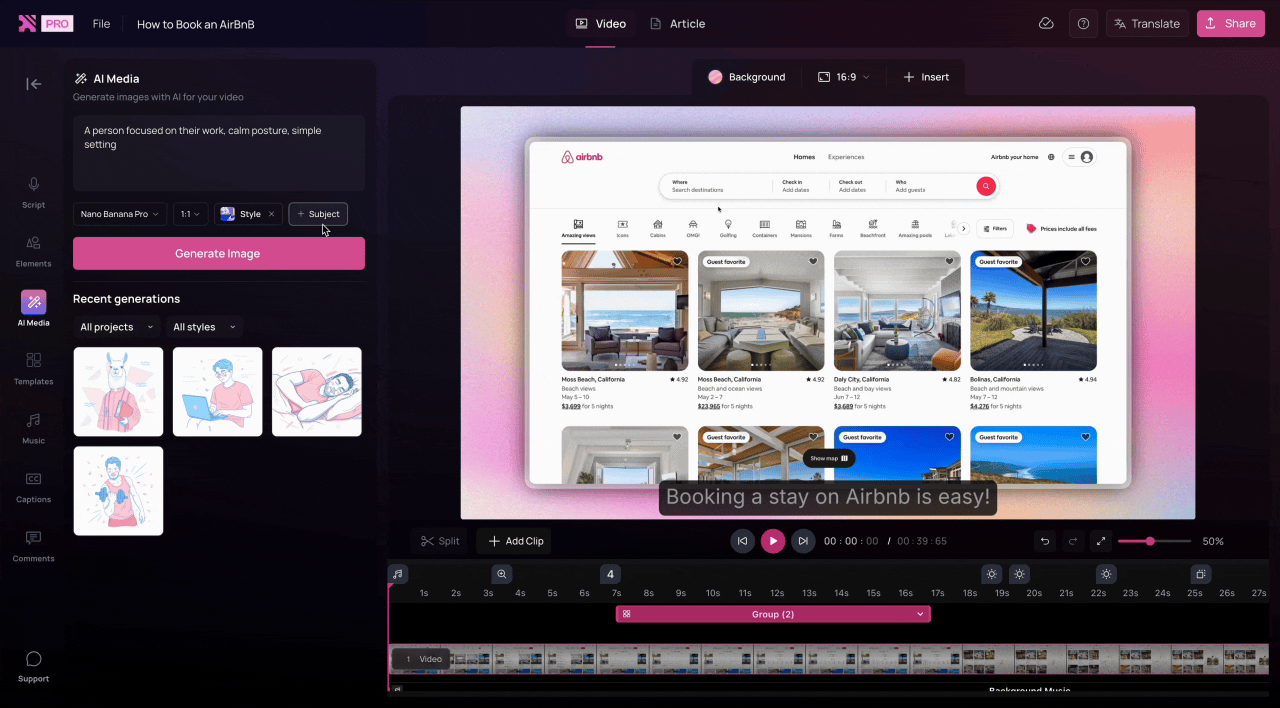Click the Insert button
Viewport: 1280px width, 708px height.
[x=926, y=77]
